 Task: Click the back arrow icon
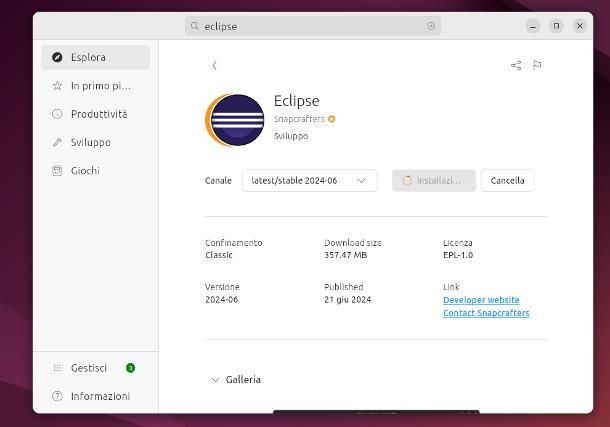click(x=214, y=65)
